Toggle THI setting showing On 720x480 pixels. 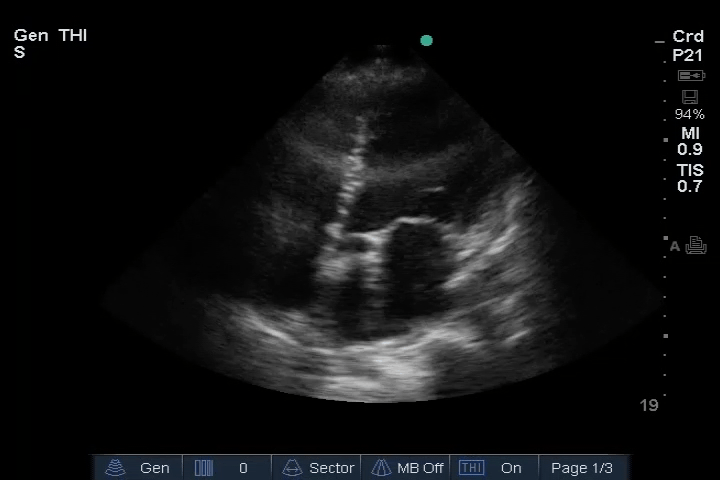pyautogui.click(x=511, y=468)
